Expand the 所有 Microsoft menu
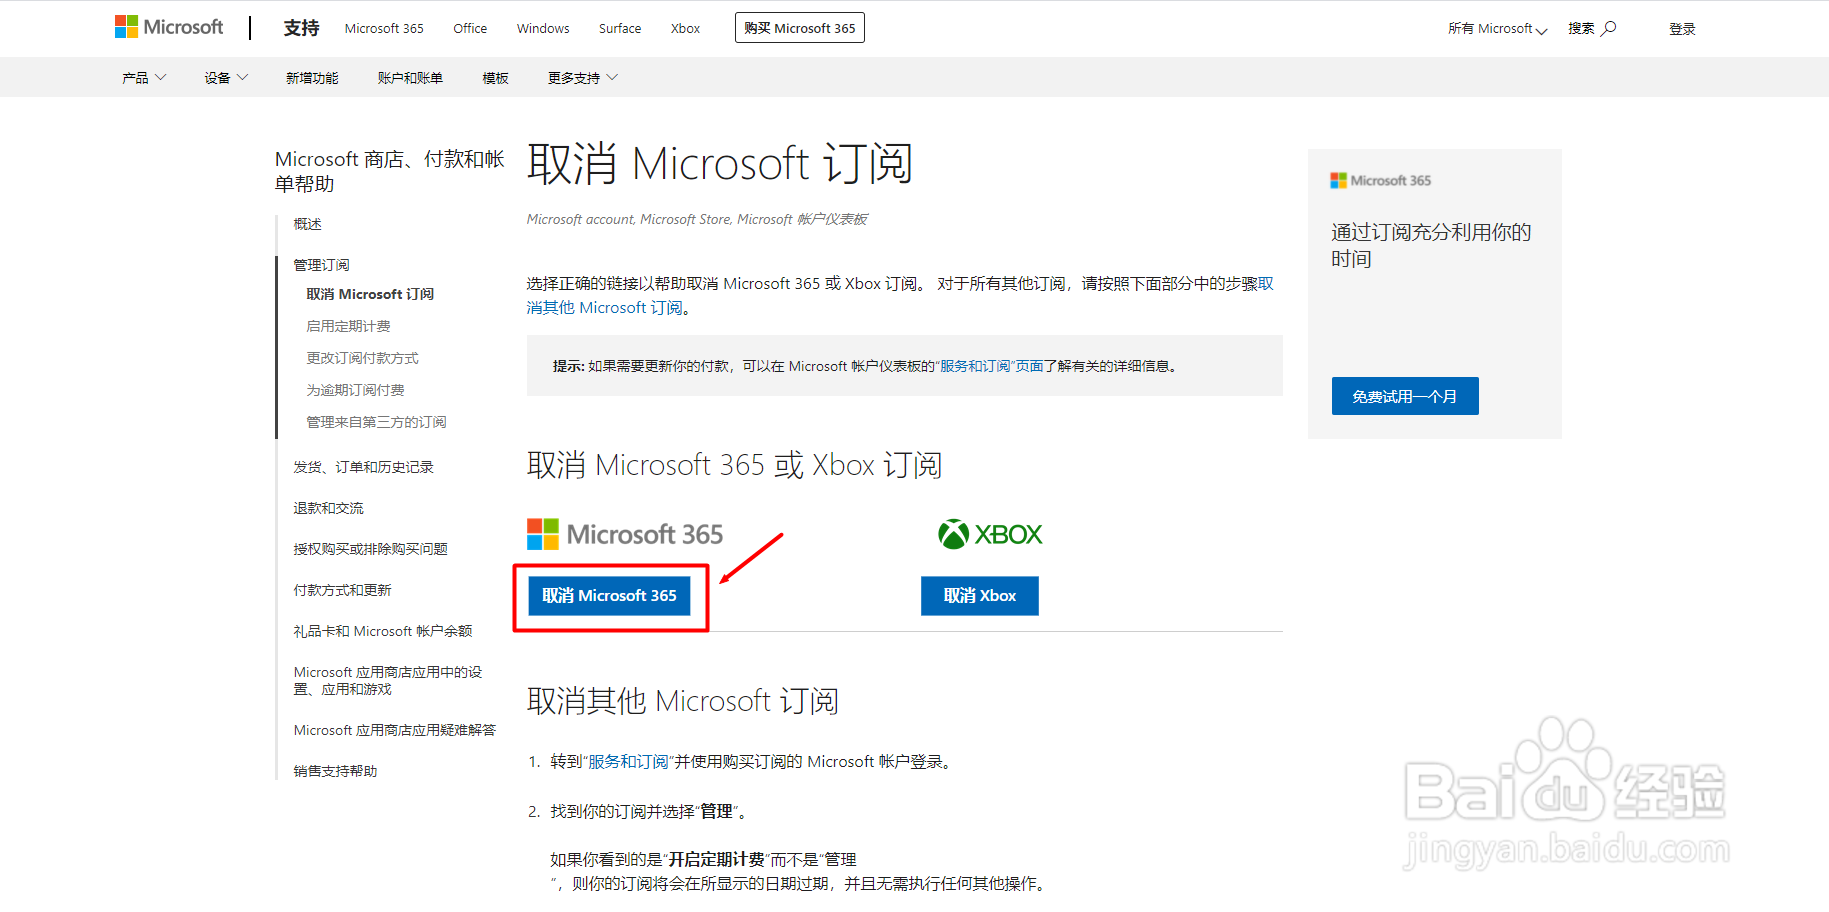 tap(1495, 29)
